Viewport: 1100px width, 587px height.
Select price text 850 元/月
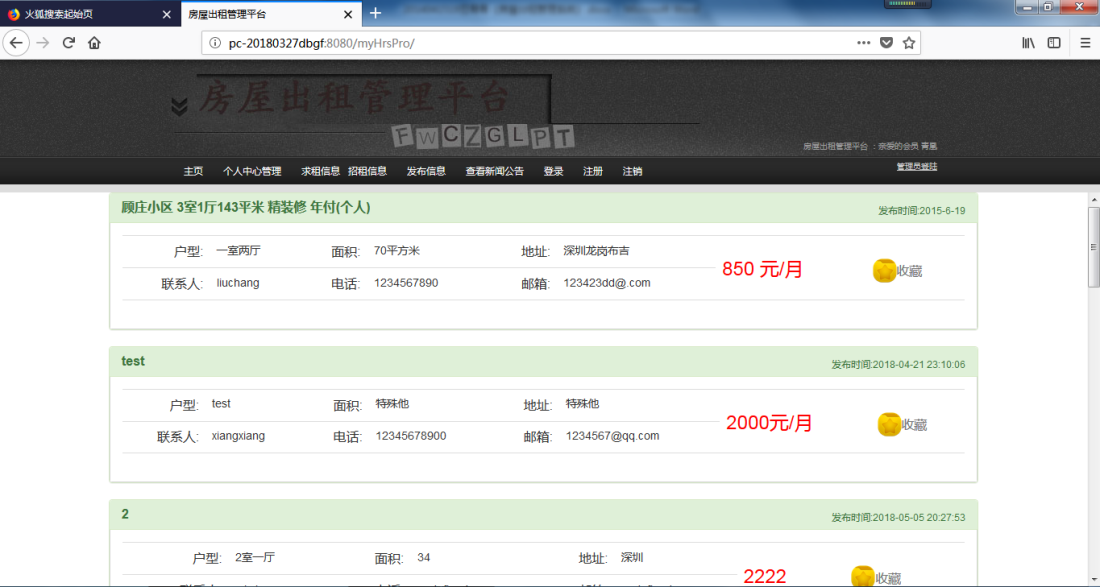point(762,269)
